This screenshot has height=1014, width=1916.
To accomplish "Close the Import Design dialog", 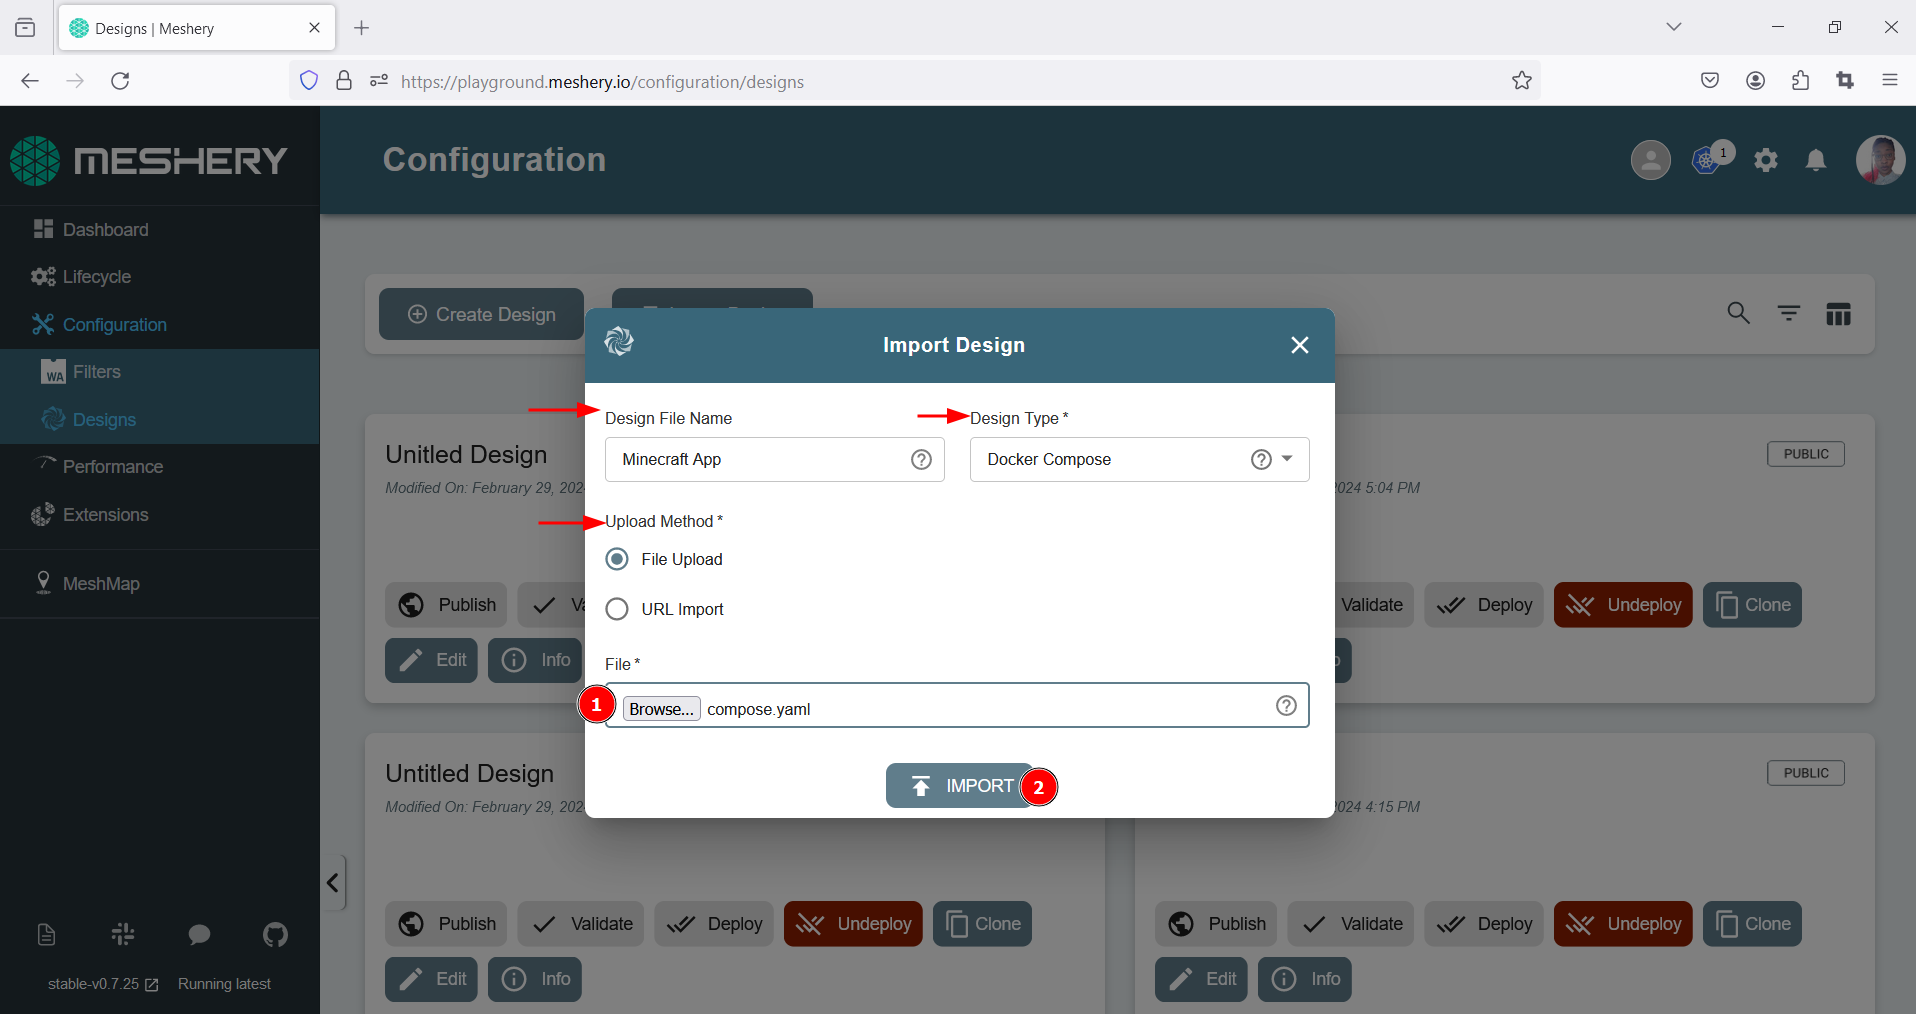I will tap(1299, 345).
